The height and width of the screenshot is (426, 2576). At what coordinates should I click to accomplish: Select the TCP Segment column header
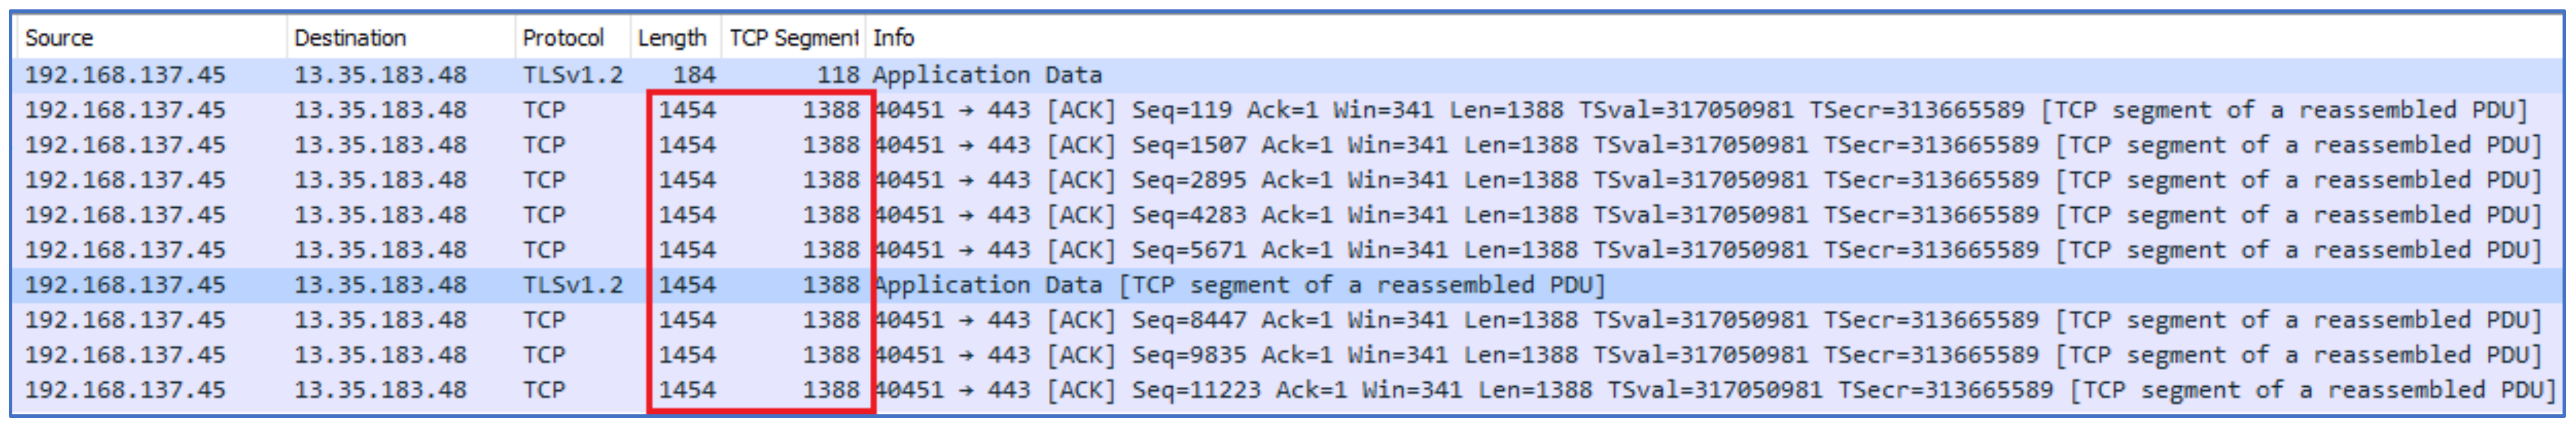click(793, 38)
